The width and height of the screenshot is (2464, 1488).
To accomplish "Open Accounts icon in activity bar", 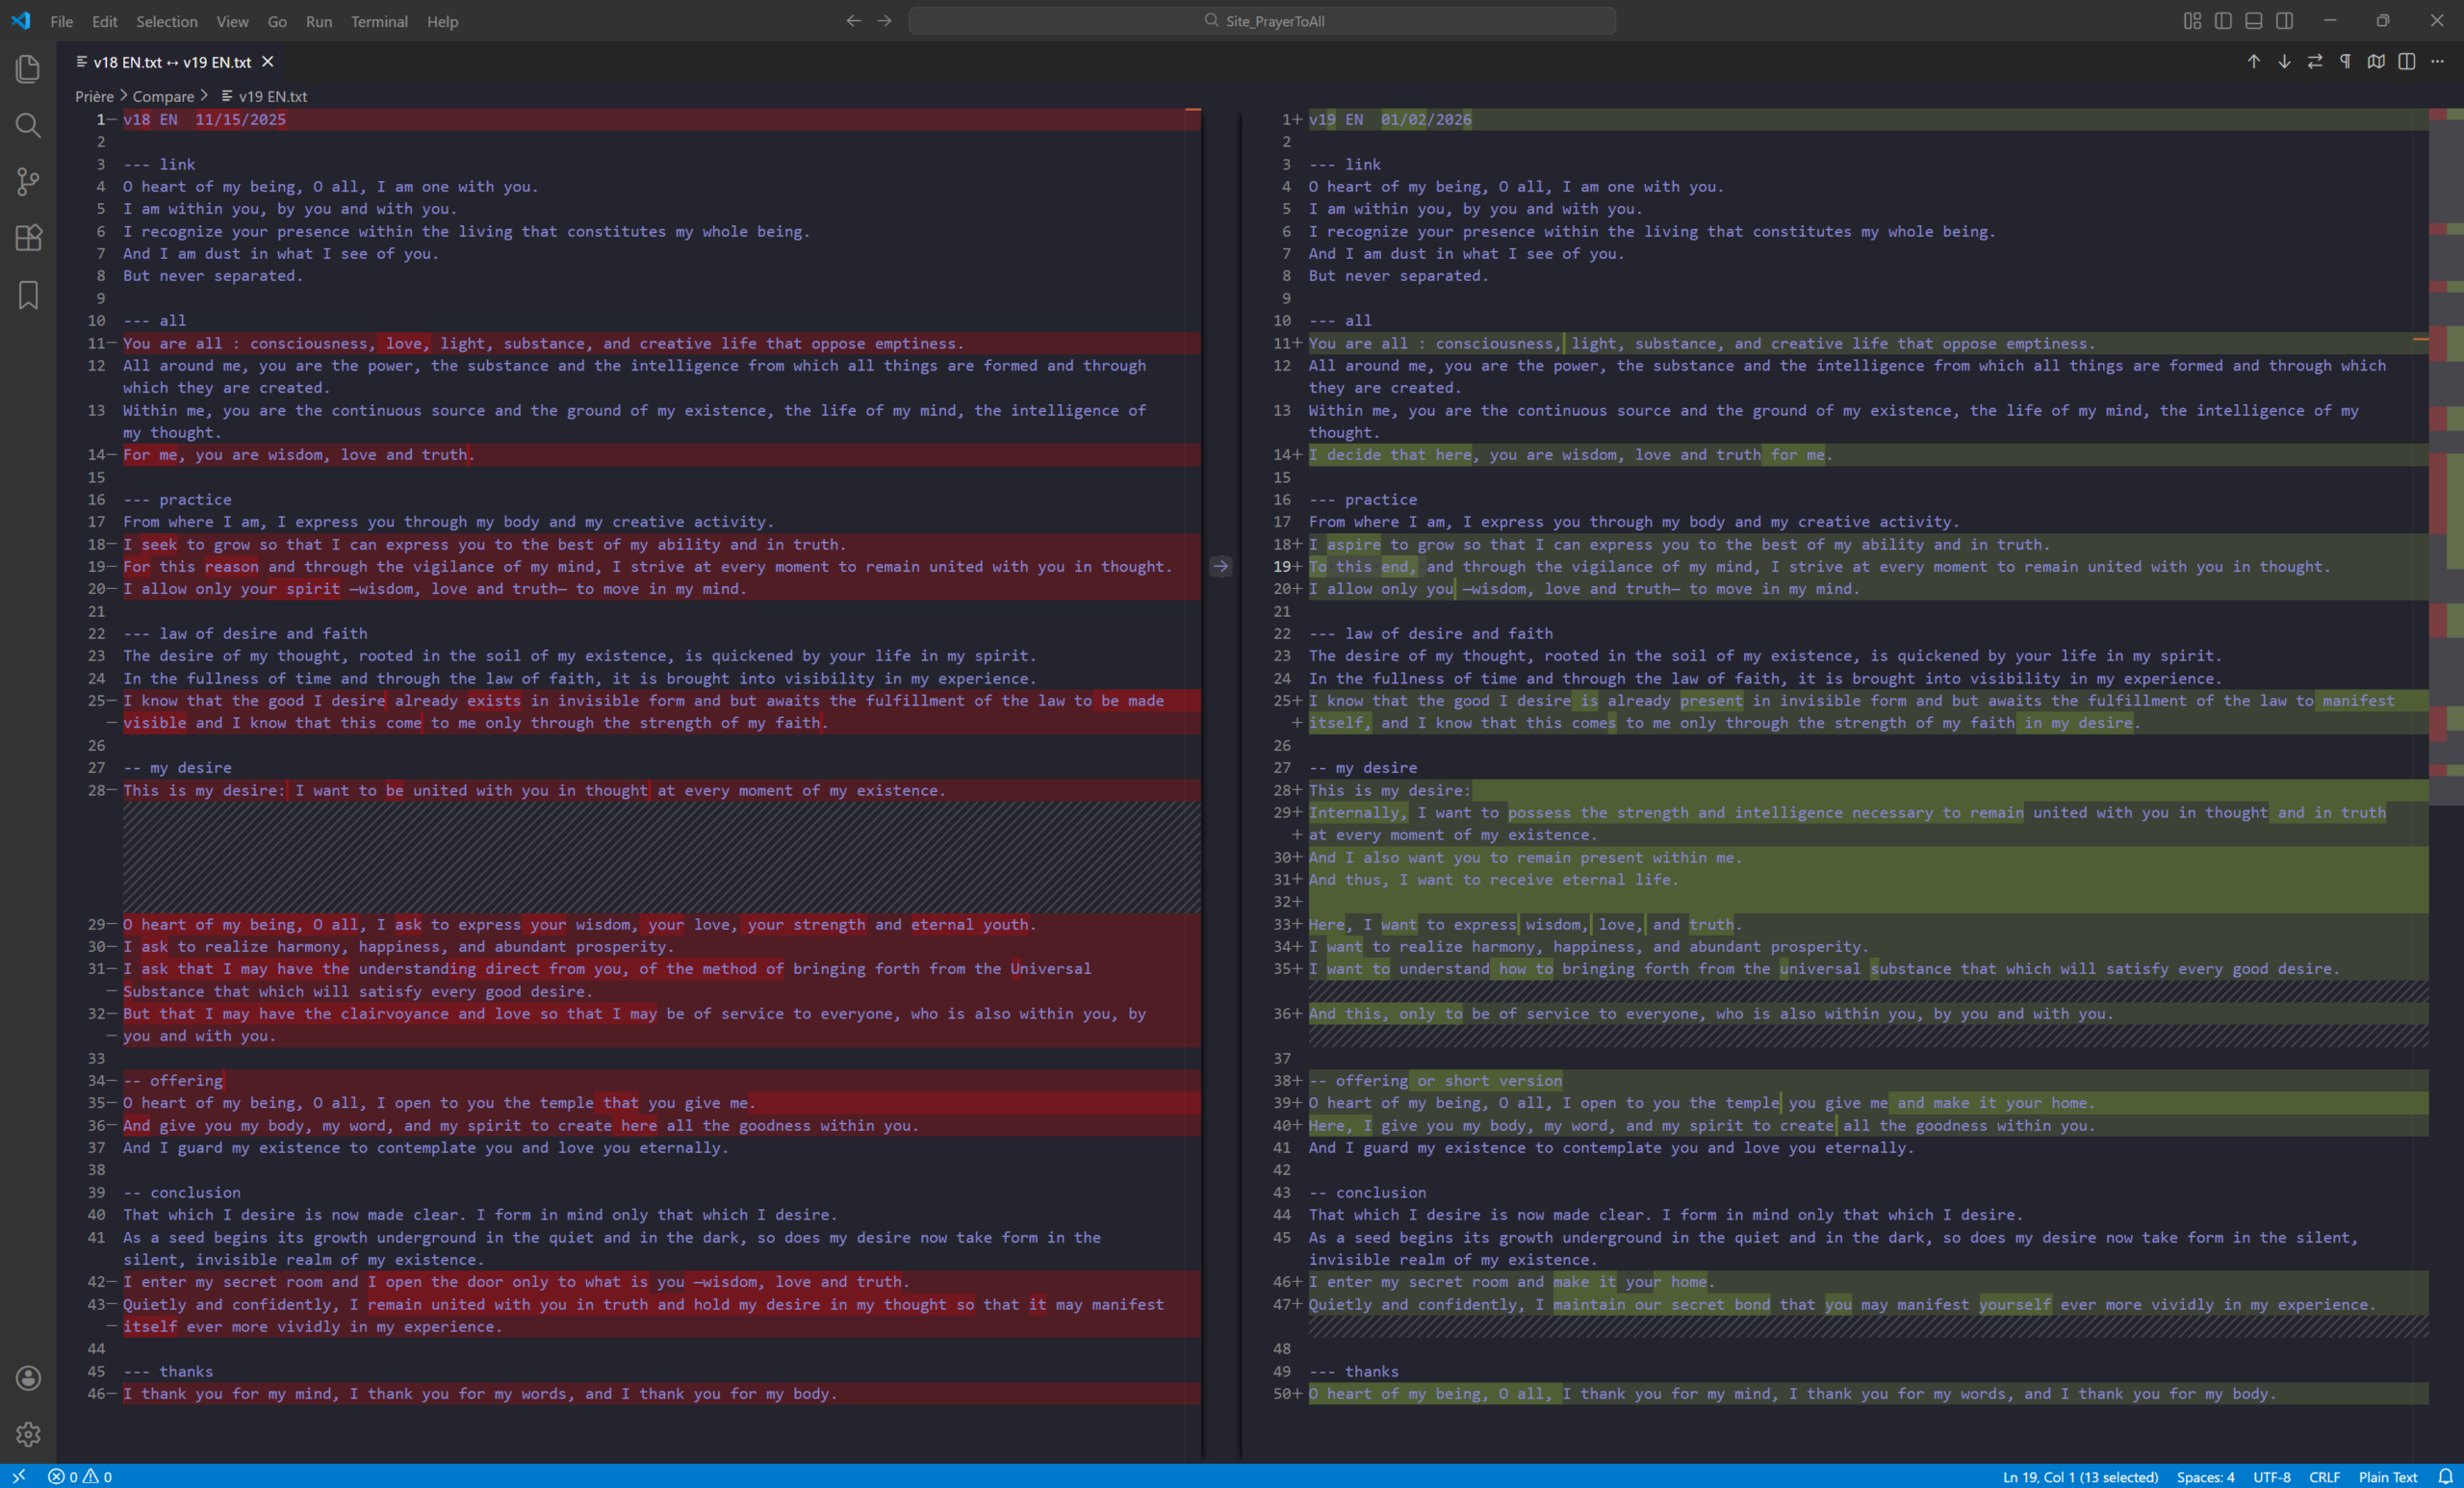I will coord(28,1378).
